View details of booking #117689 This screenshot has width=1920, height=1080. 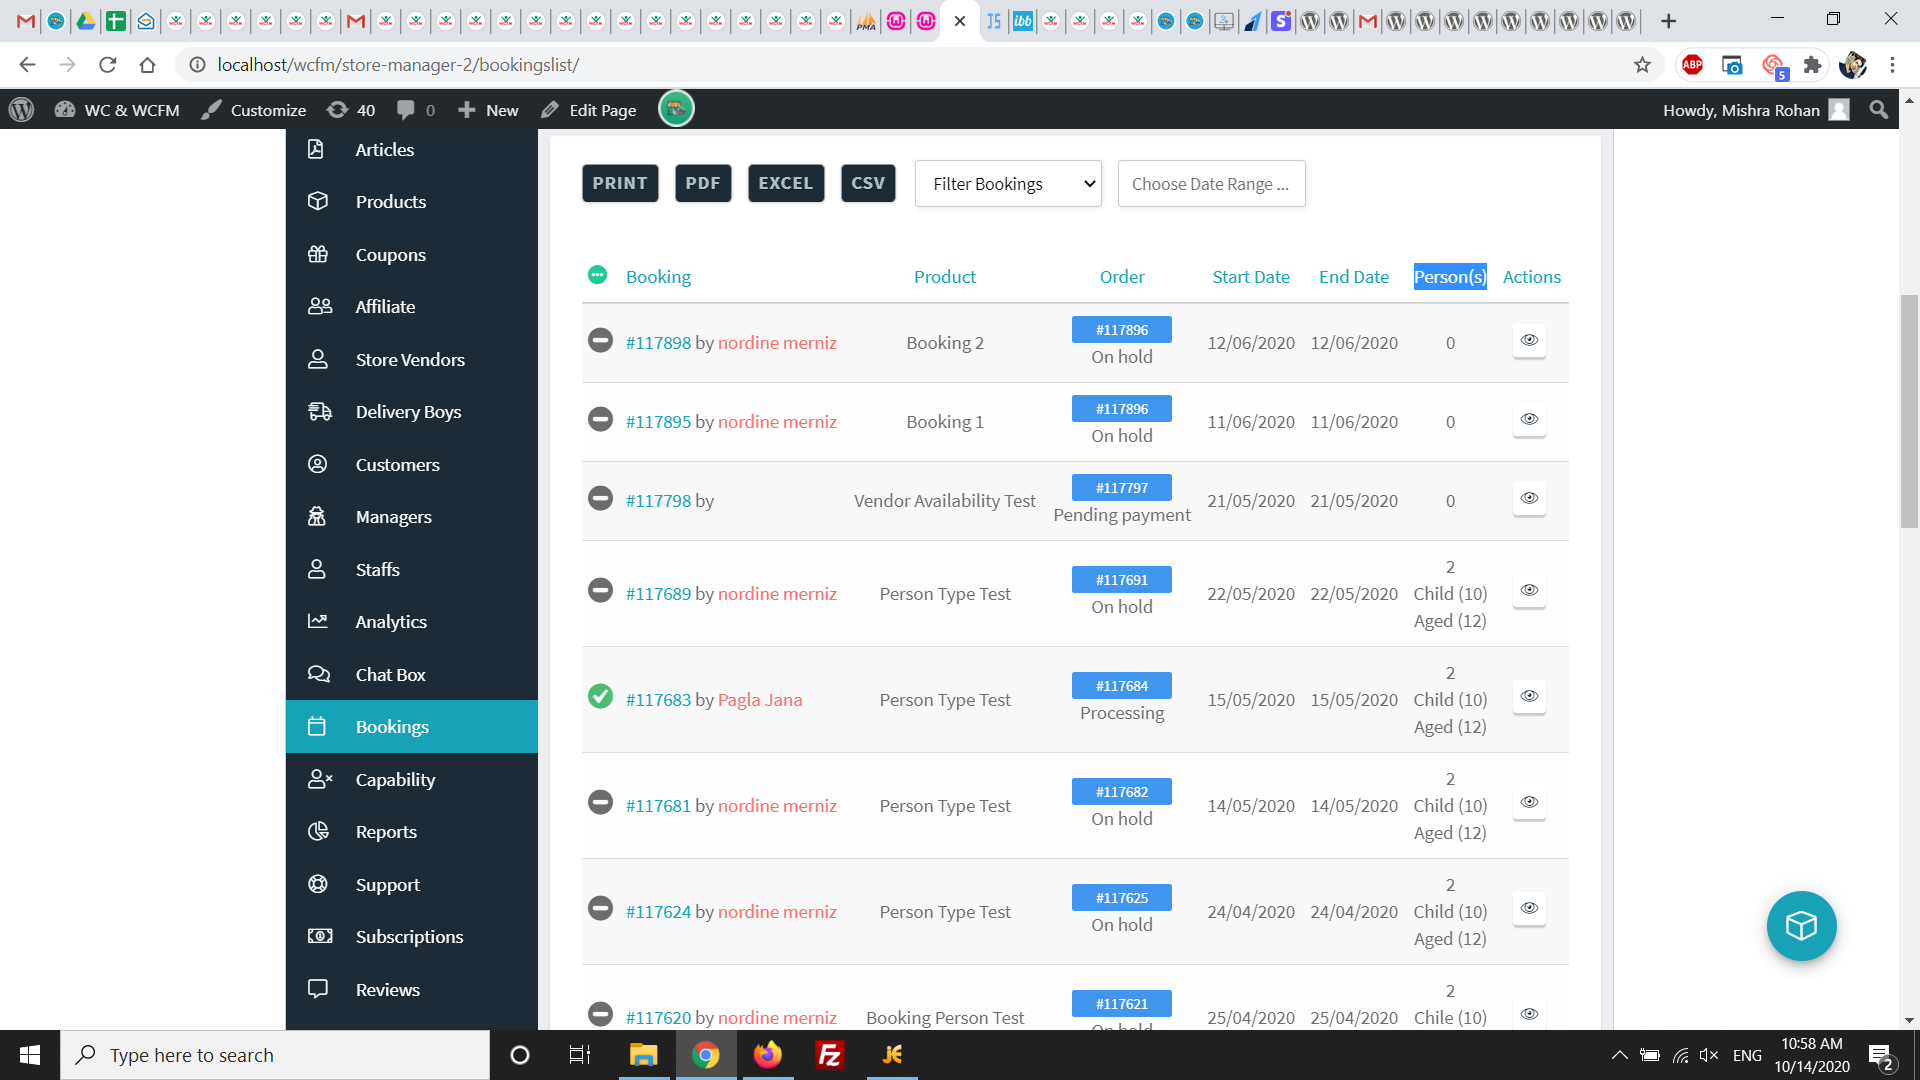pos(1529,590)
